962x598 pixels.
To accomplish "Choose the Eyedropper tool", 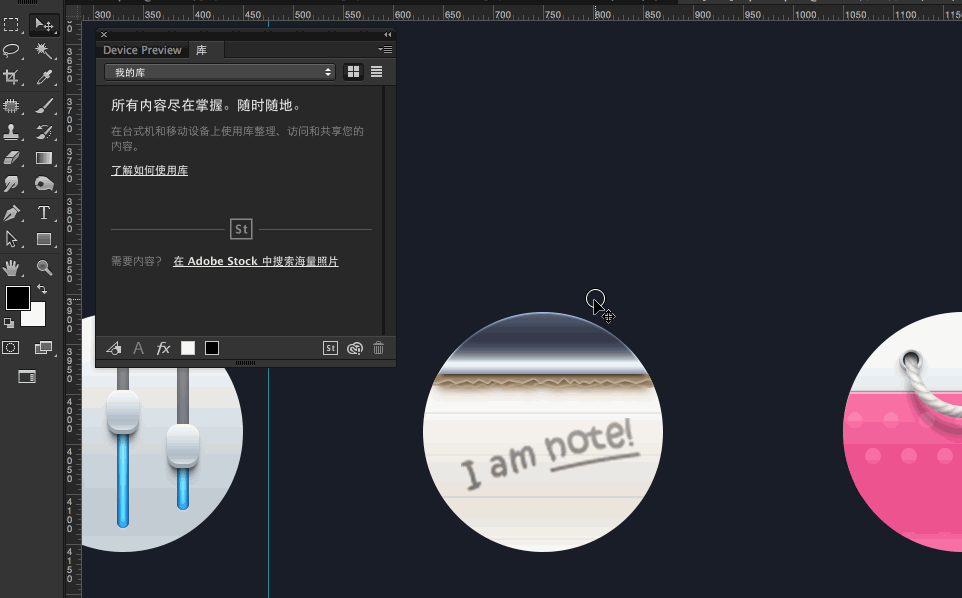I will pos(44,77).
